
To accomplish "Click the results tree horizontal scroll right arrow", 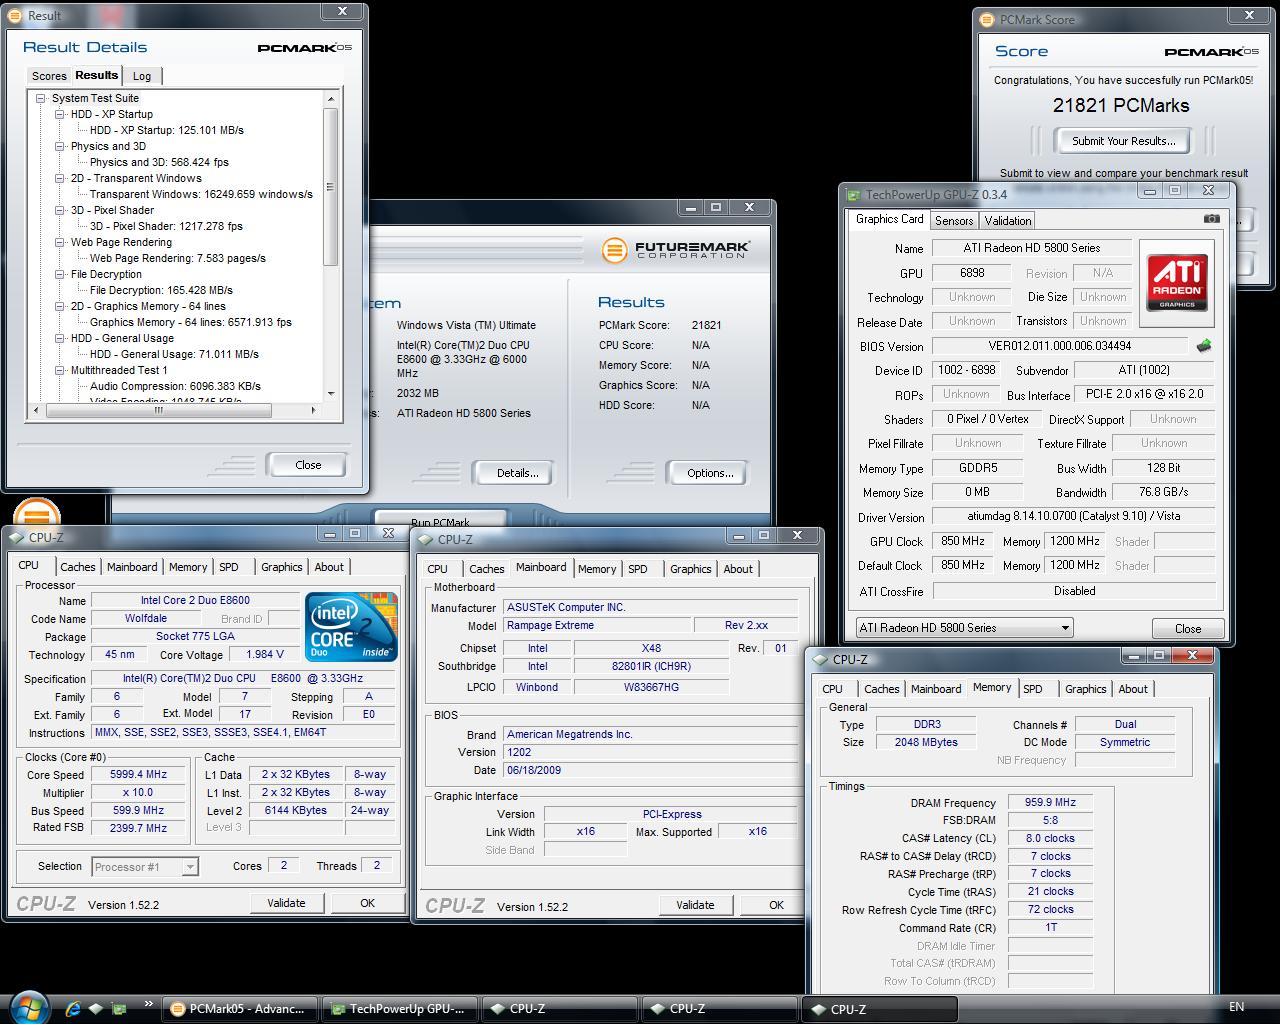I will pyautogui.click(x=315, y=410).
